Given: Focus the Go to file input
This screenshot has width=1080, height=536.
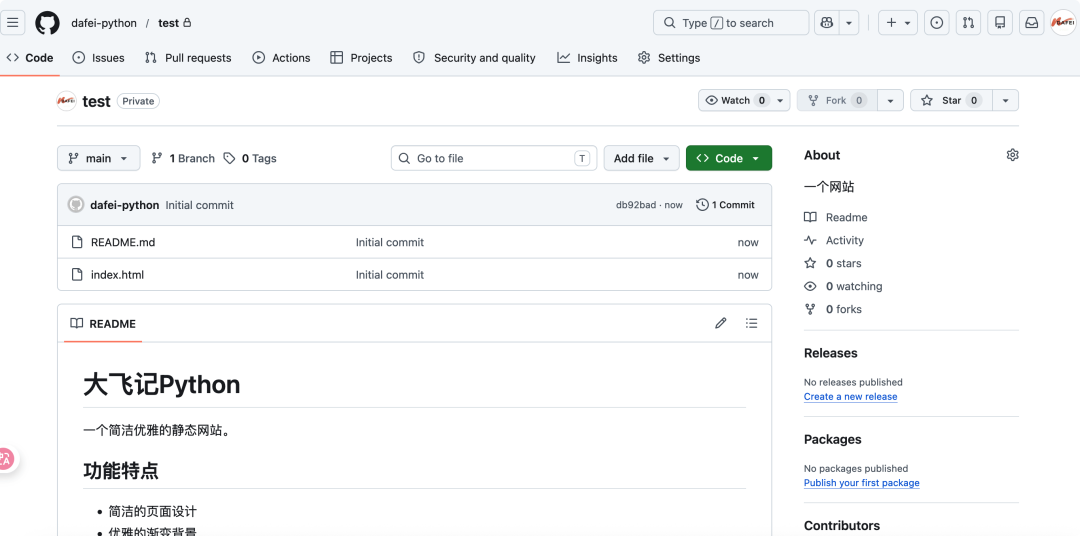Looking at the screenshot, I should pos(494,158).
